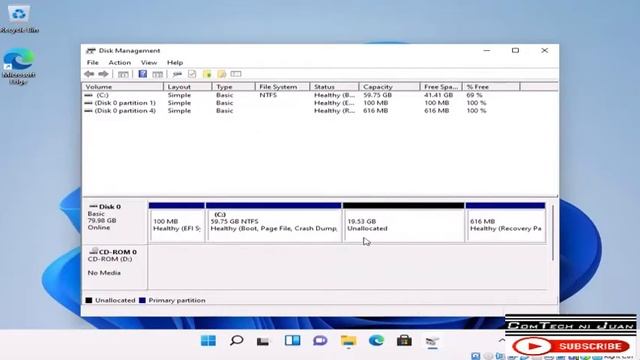This screenshot has height=360, width=640.
Task: Click the NTFS file system cell
Action: coord(268,95)
